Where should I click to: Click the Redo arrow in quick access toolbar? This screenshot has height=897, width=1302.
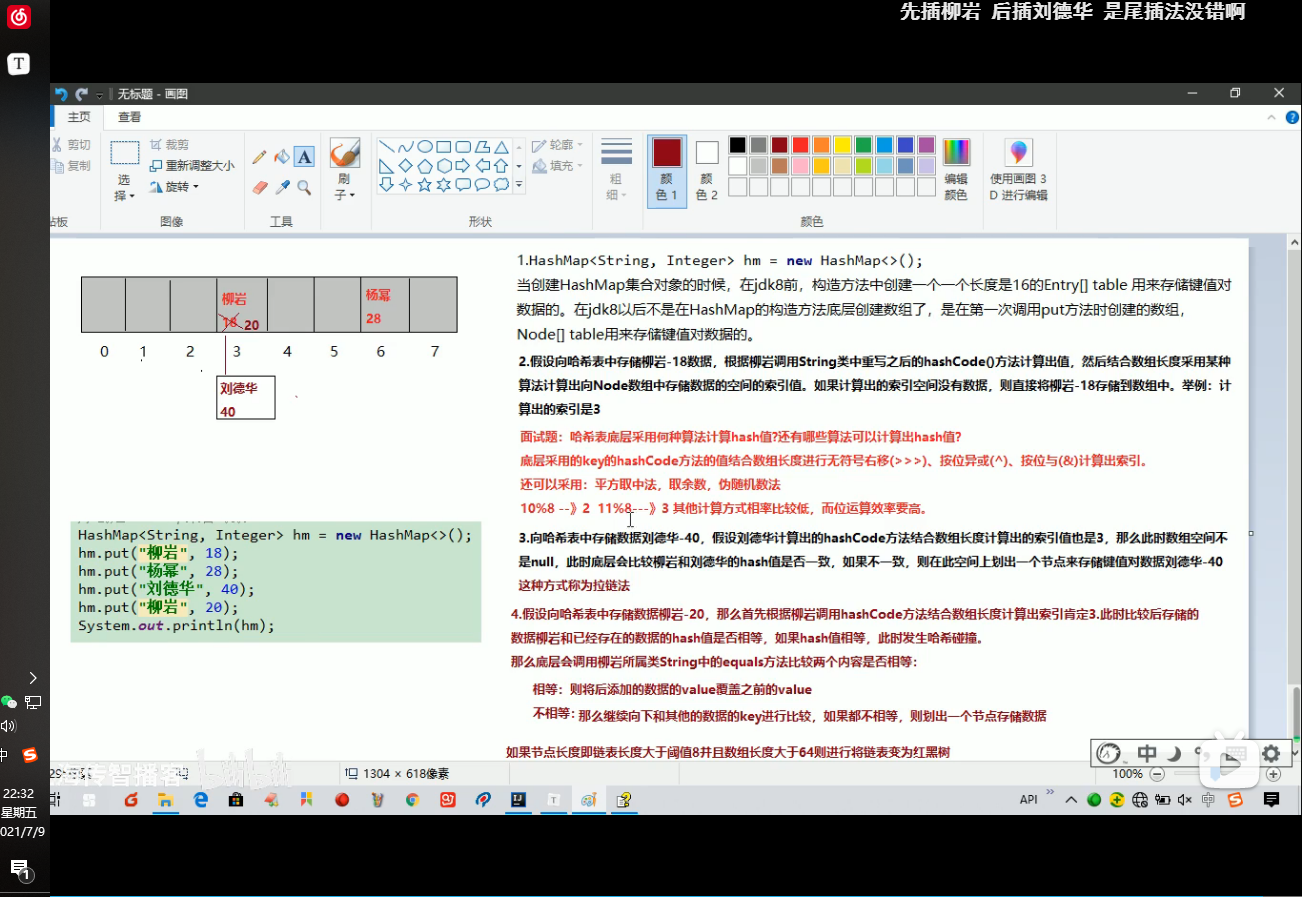82,94
